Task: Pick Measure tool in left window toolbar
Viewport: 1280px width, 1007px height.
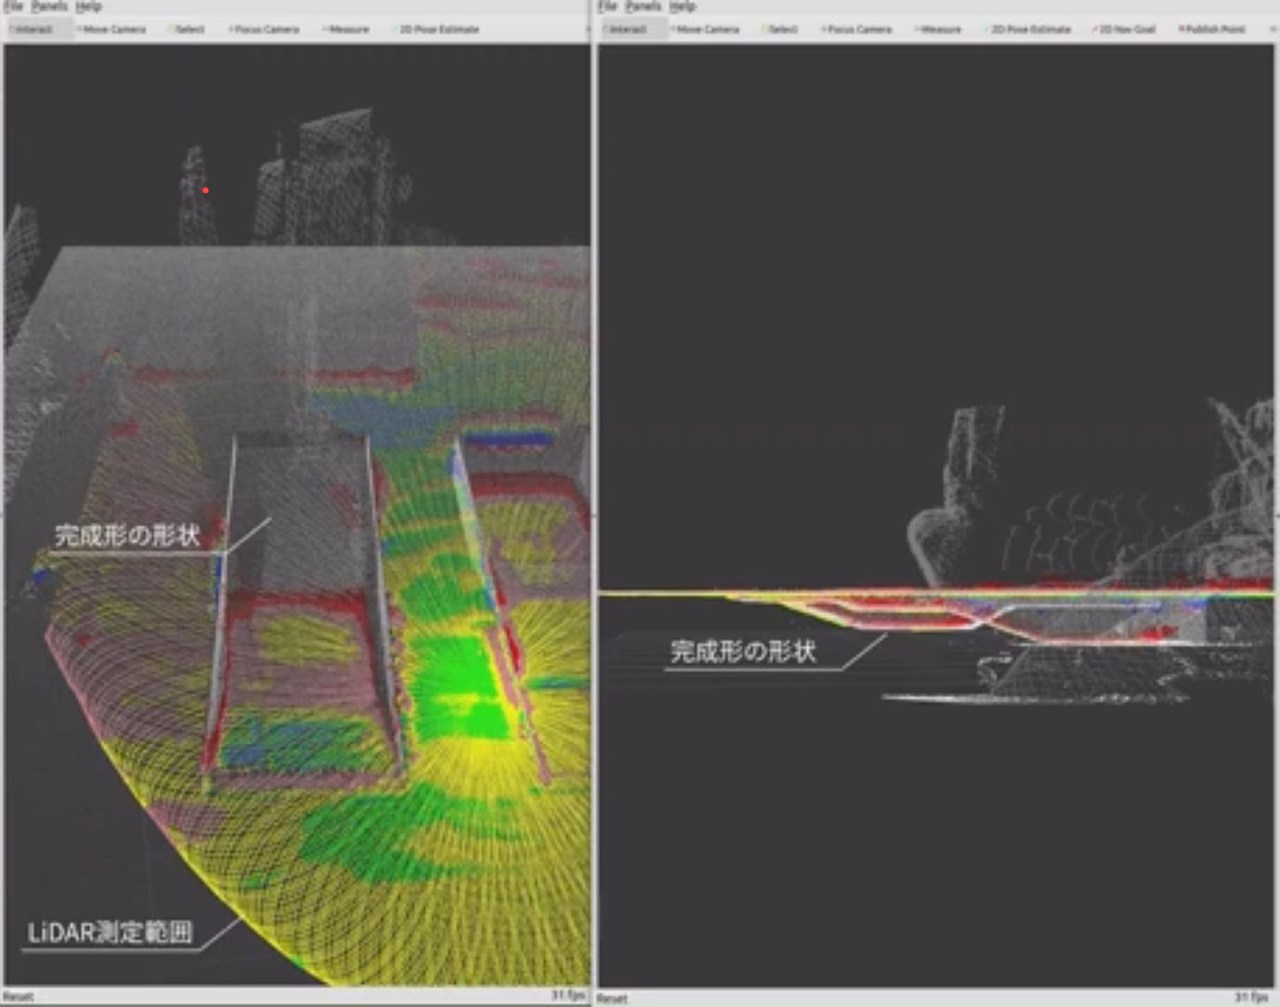Action: (346, 29)
